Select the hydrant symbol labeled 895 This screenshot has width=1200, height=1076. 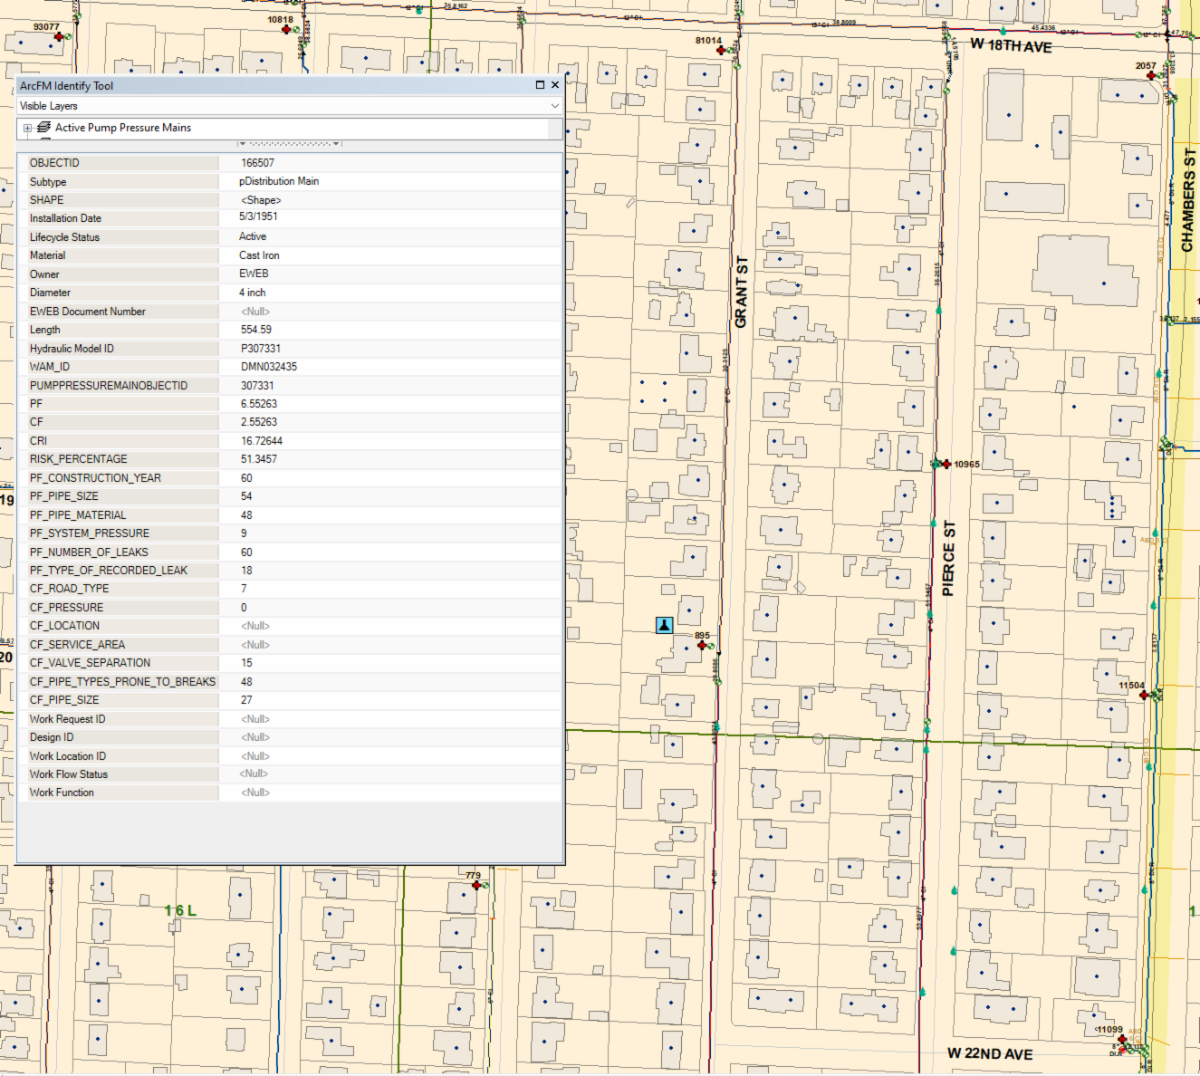702,646
